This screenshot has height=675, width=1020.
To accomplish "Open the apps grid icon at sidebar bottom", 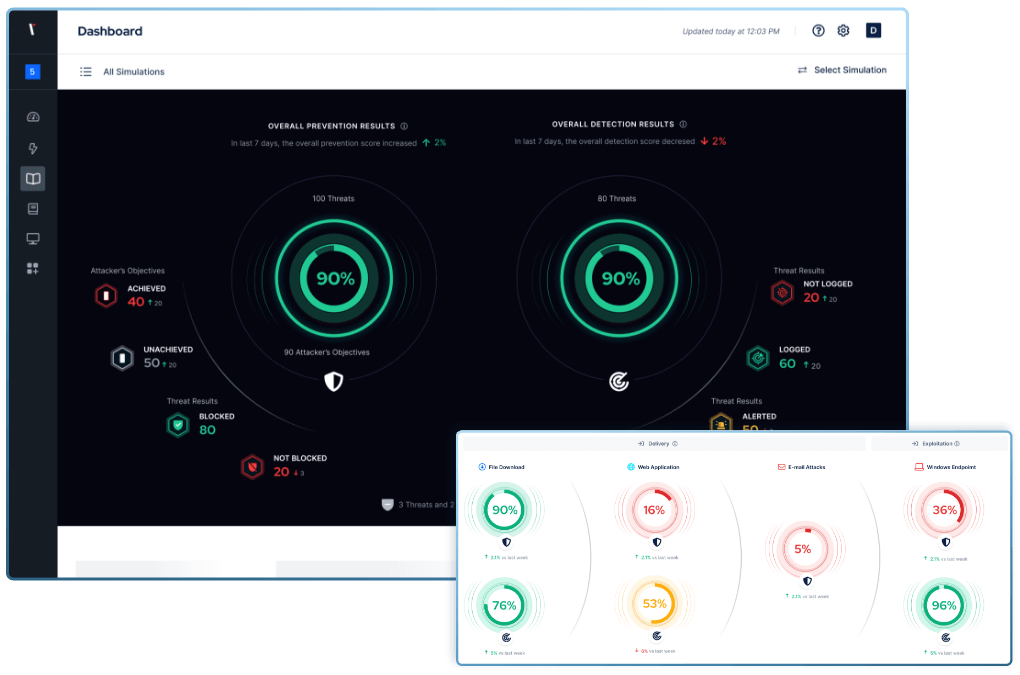I will [x=33, y=268].
